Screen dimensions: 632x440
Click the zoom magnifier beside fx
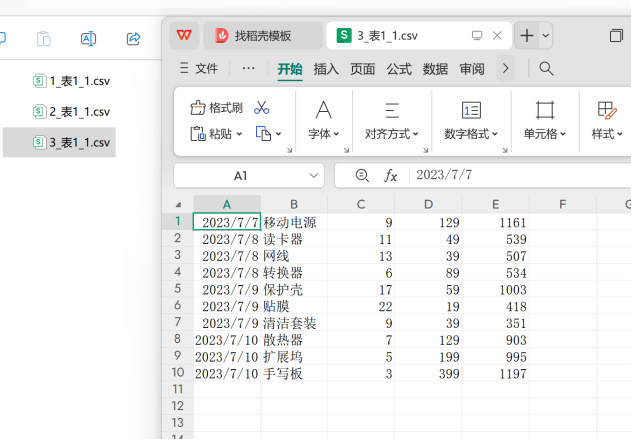pyautogui.click(x=362, y=175)
